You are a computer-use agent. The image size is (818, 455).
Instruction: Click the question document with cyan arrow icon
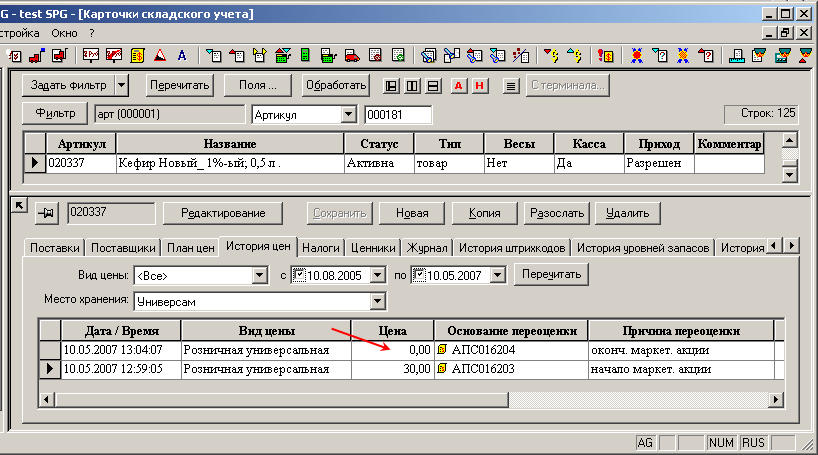[660, 55]
